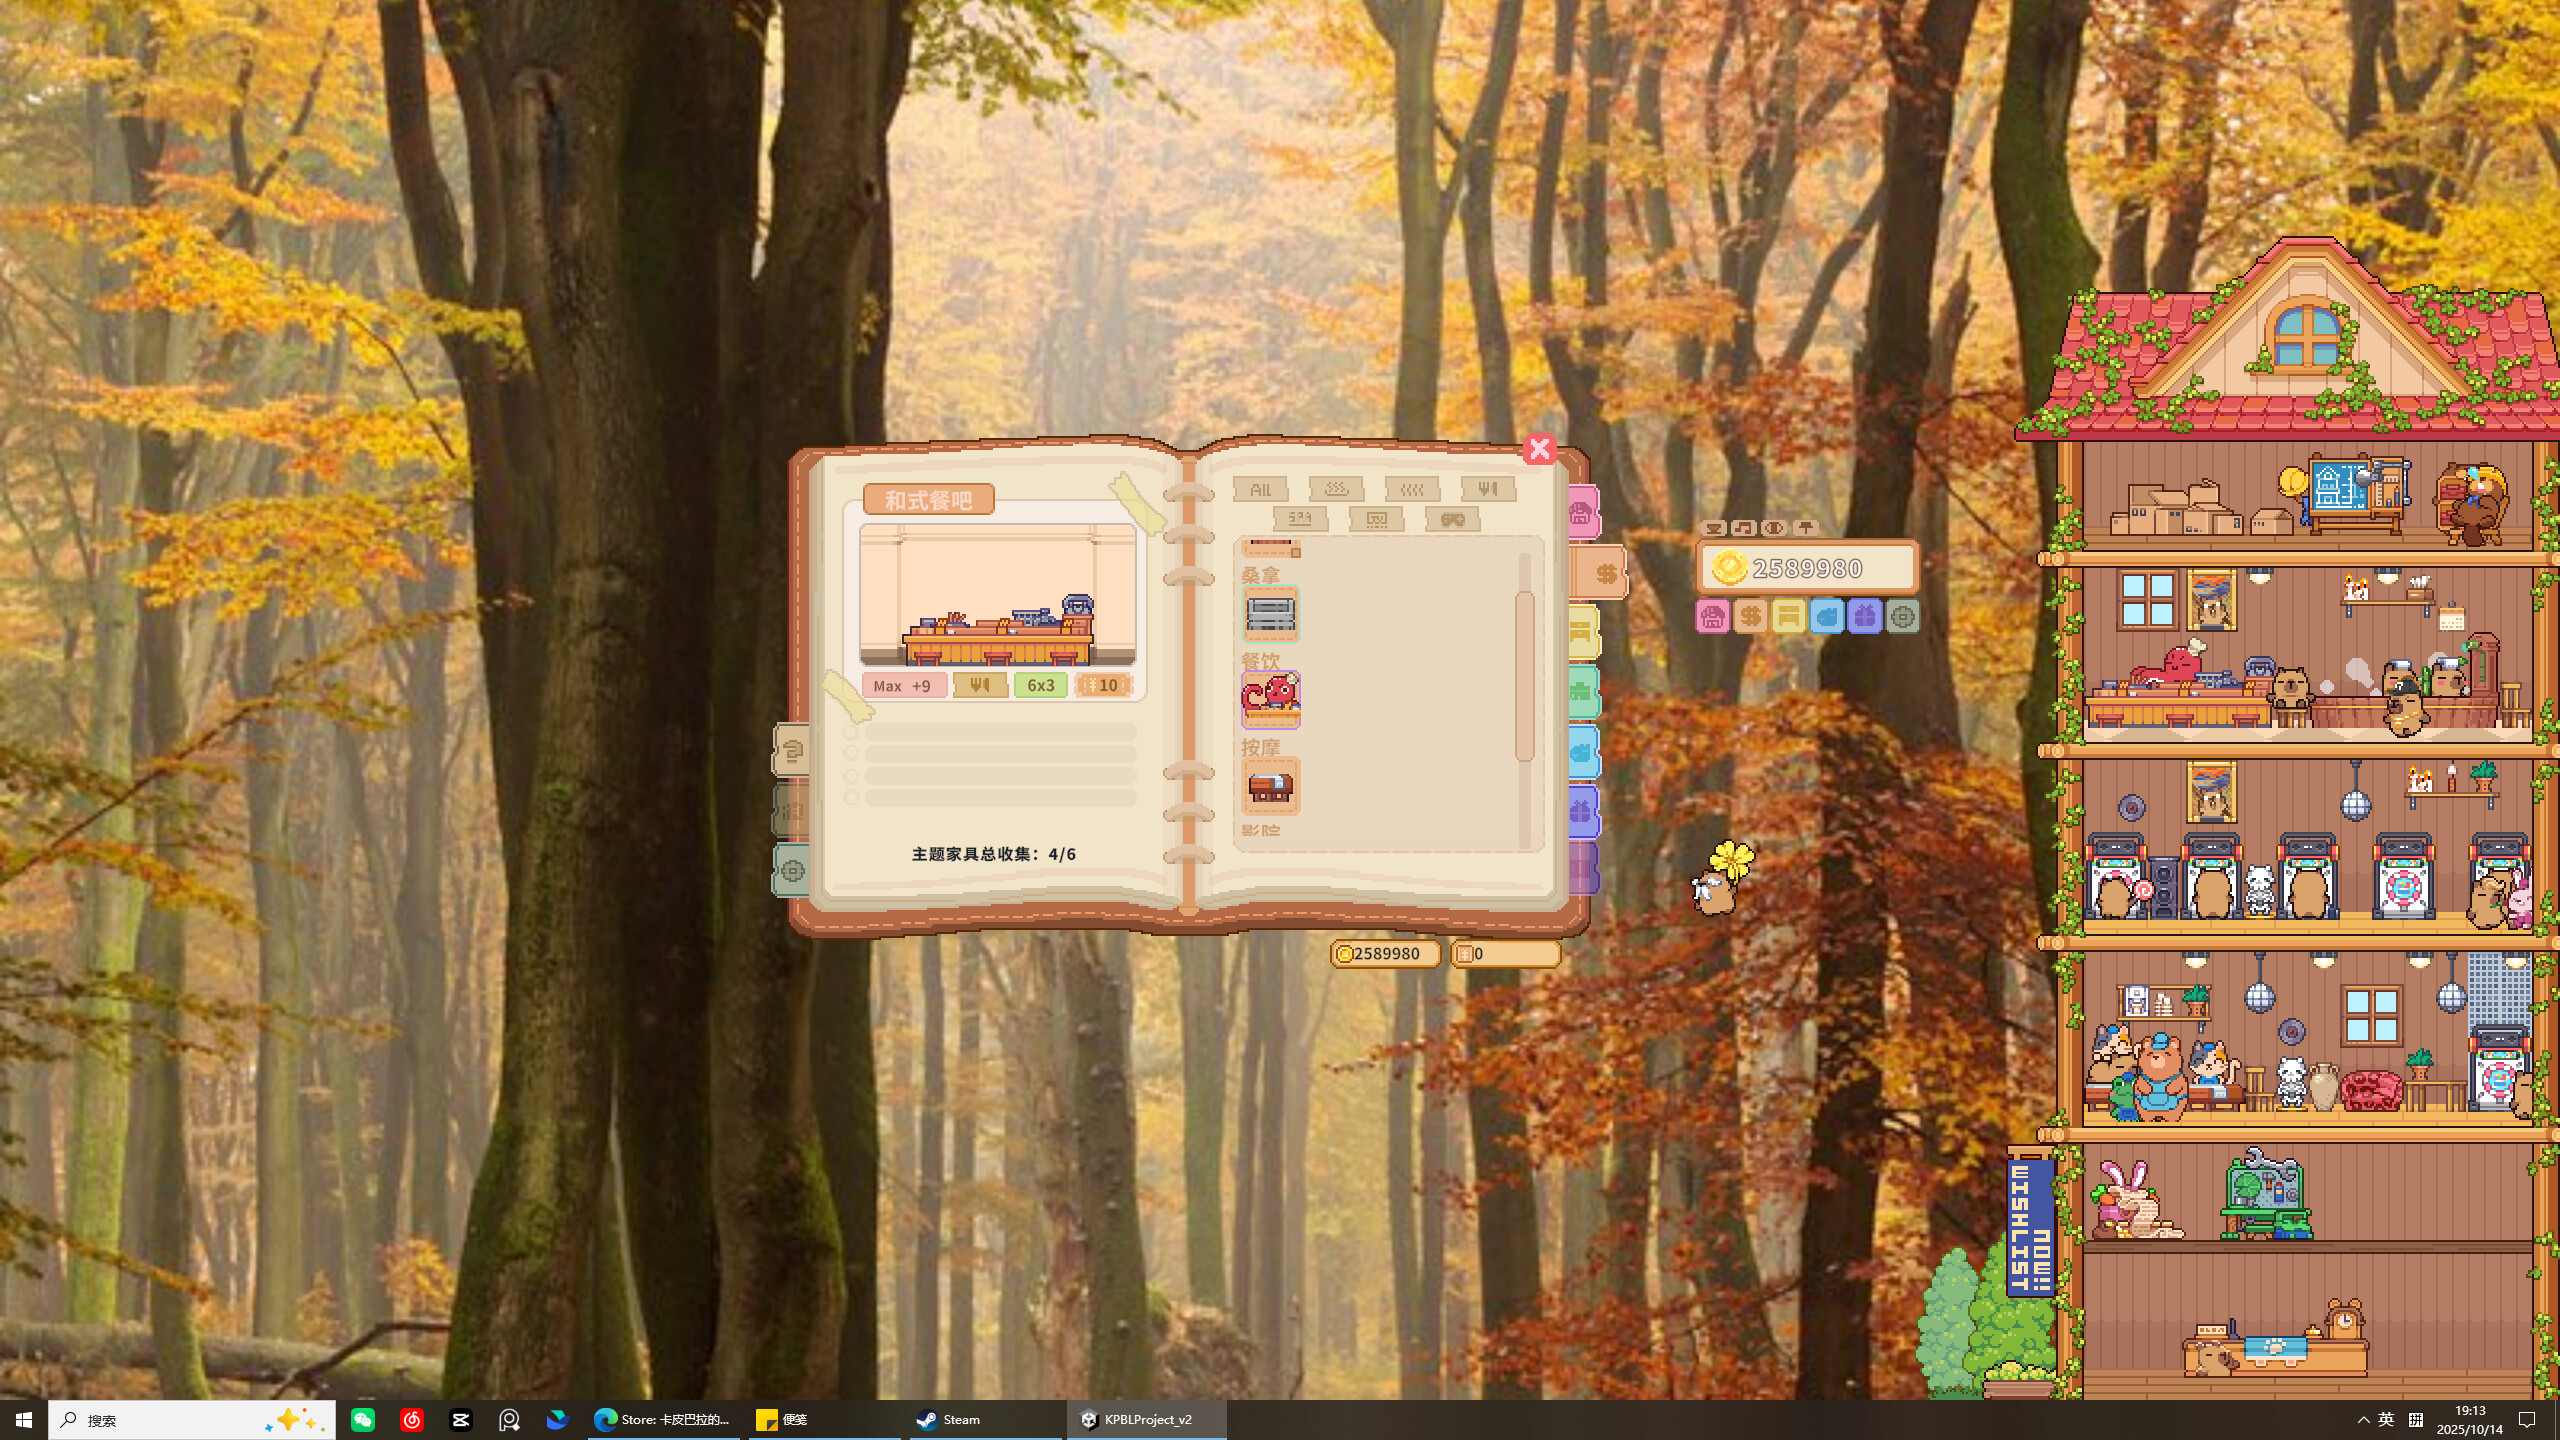The image size is (2560, 1440).
Task: Open the purple gift rewards button
Action: click(1866, 617)
